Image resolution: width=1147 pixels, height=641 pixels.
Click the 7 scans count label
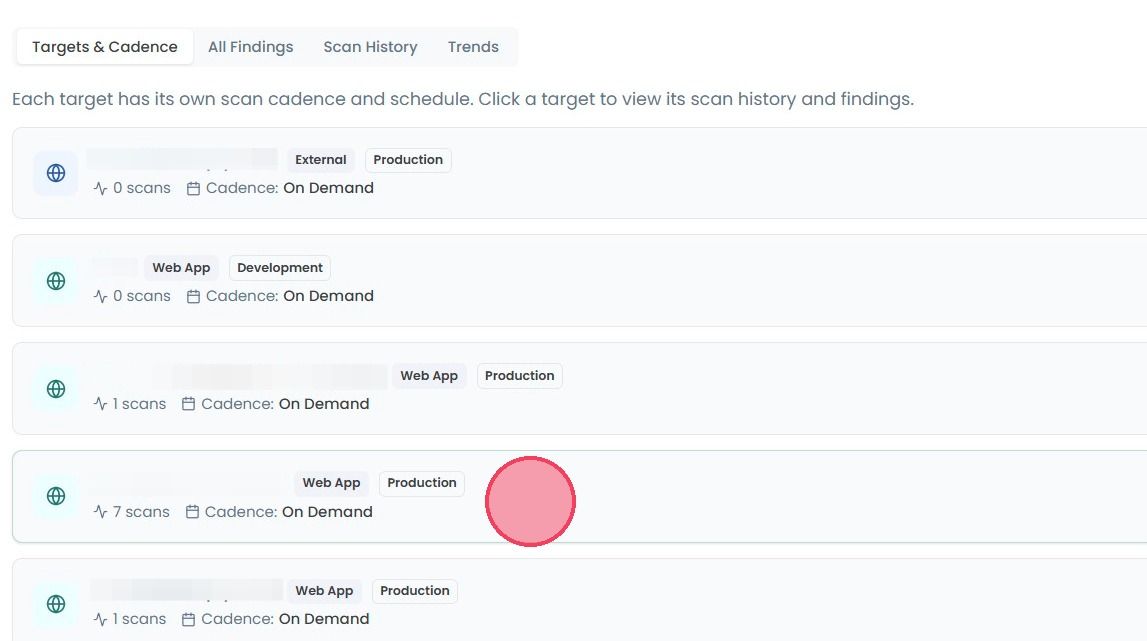click(x=141, y=512)
